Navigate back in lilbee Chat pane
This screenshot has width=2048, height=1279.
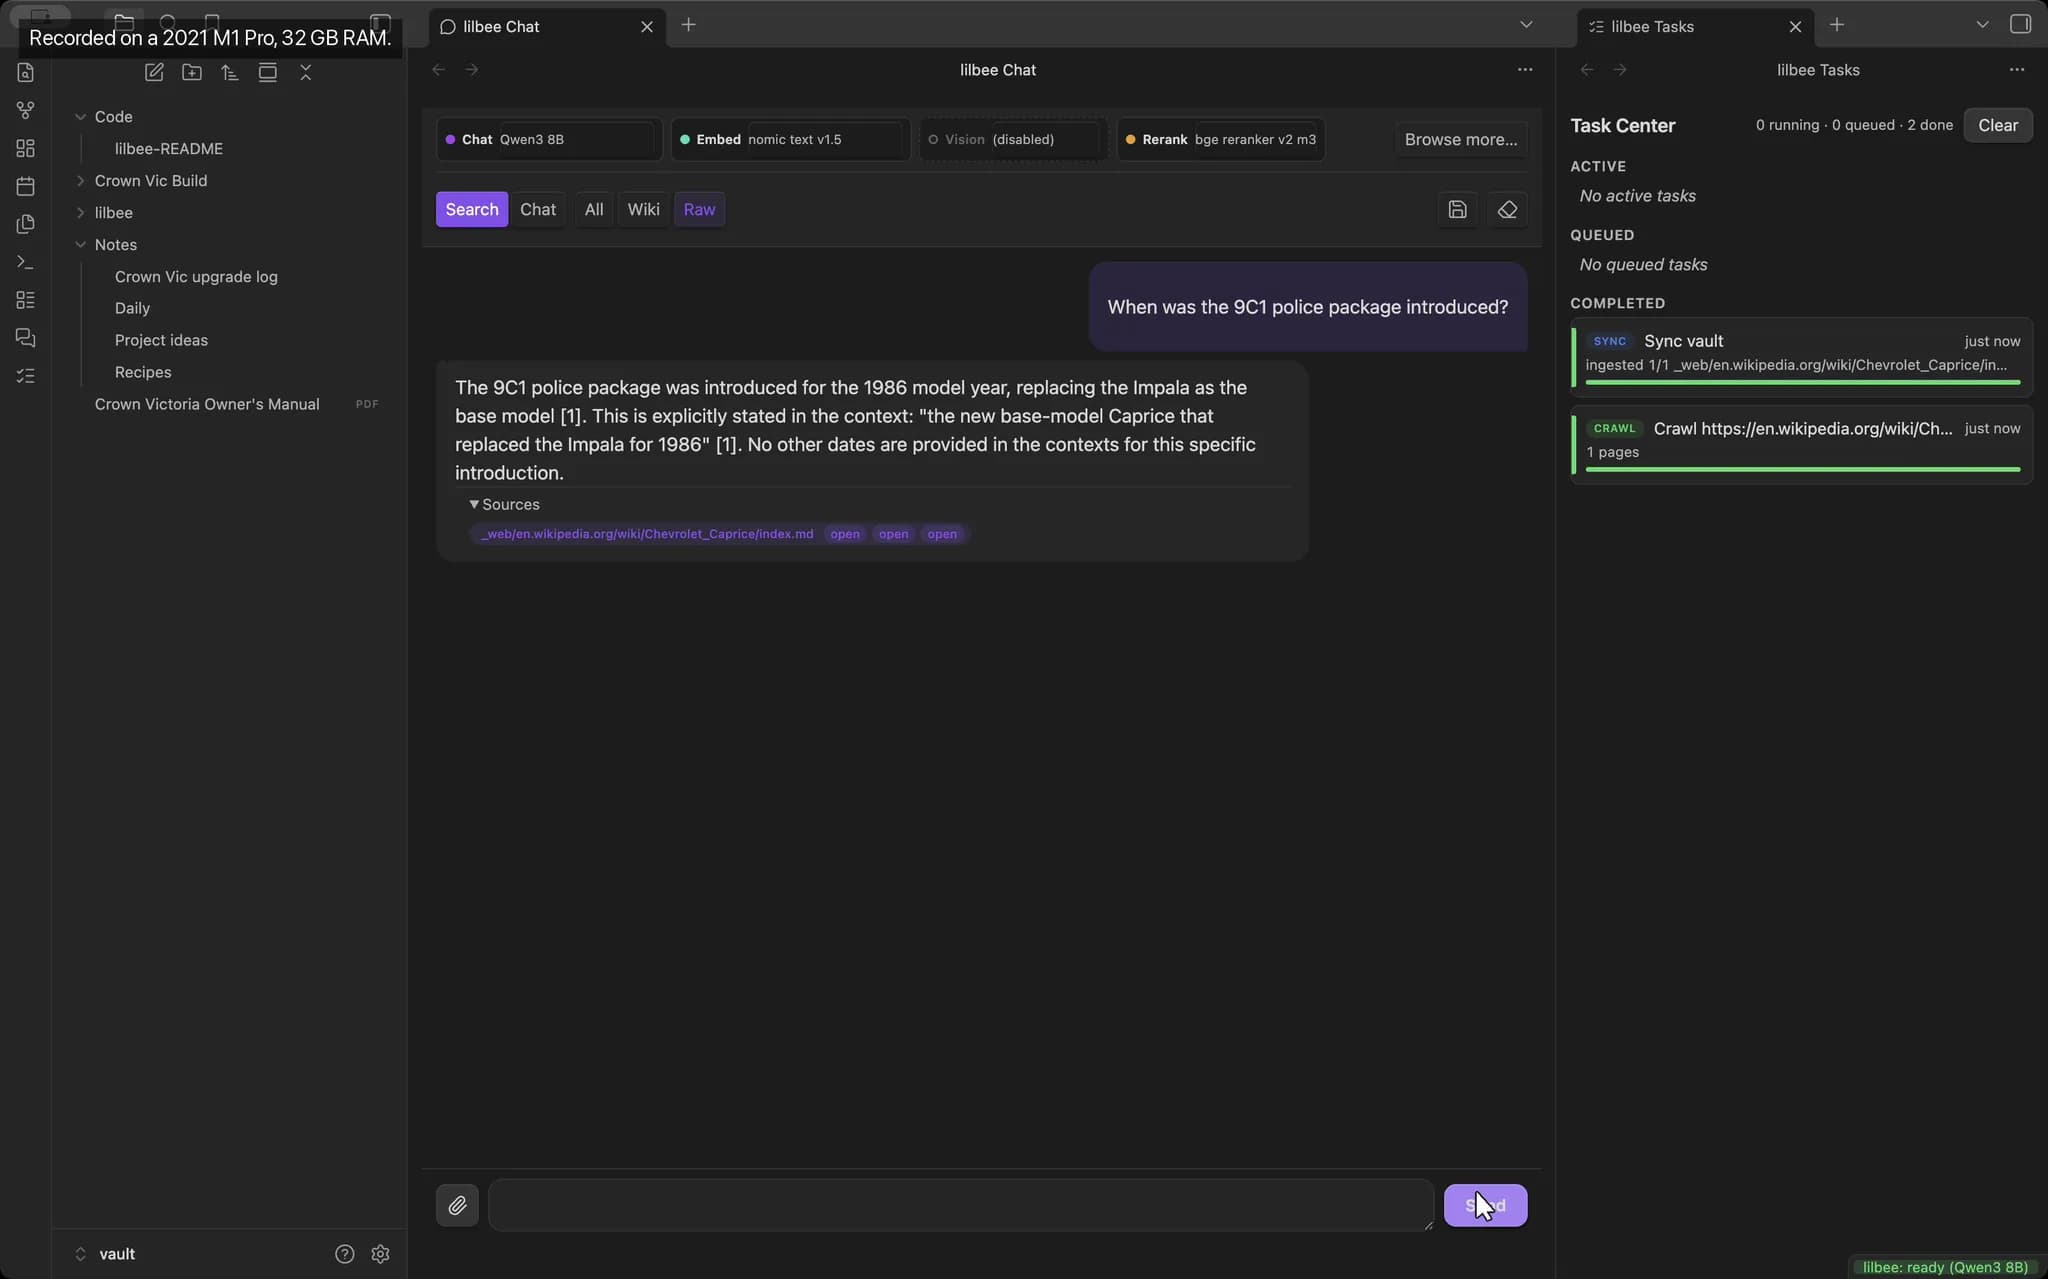pyautogui.click(x=438, y=70)
